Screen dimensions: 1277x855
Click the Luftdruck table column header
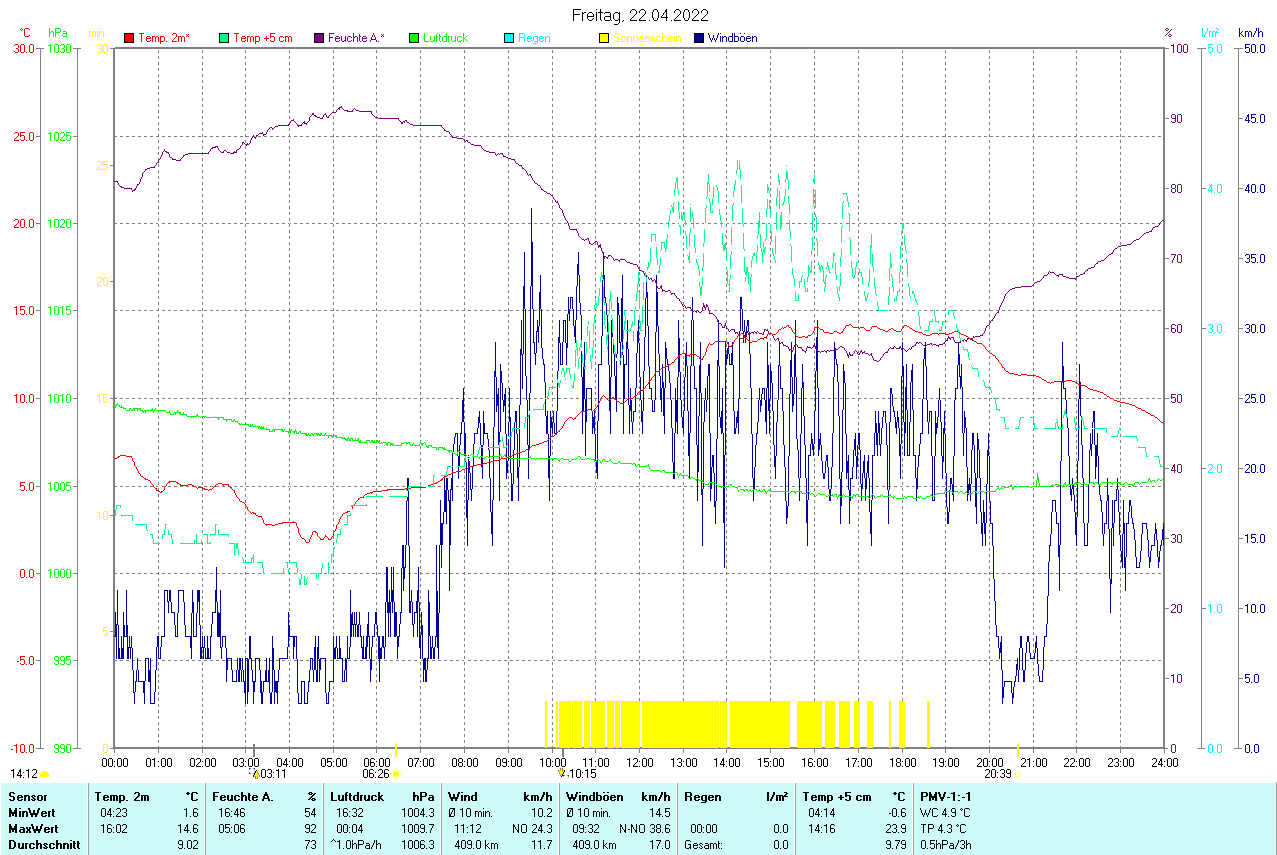[357, 797]
